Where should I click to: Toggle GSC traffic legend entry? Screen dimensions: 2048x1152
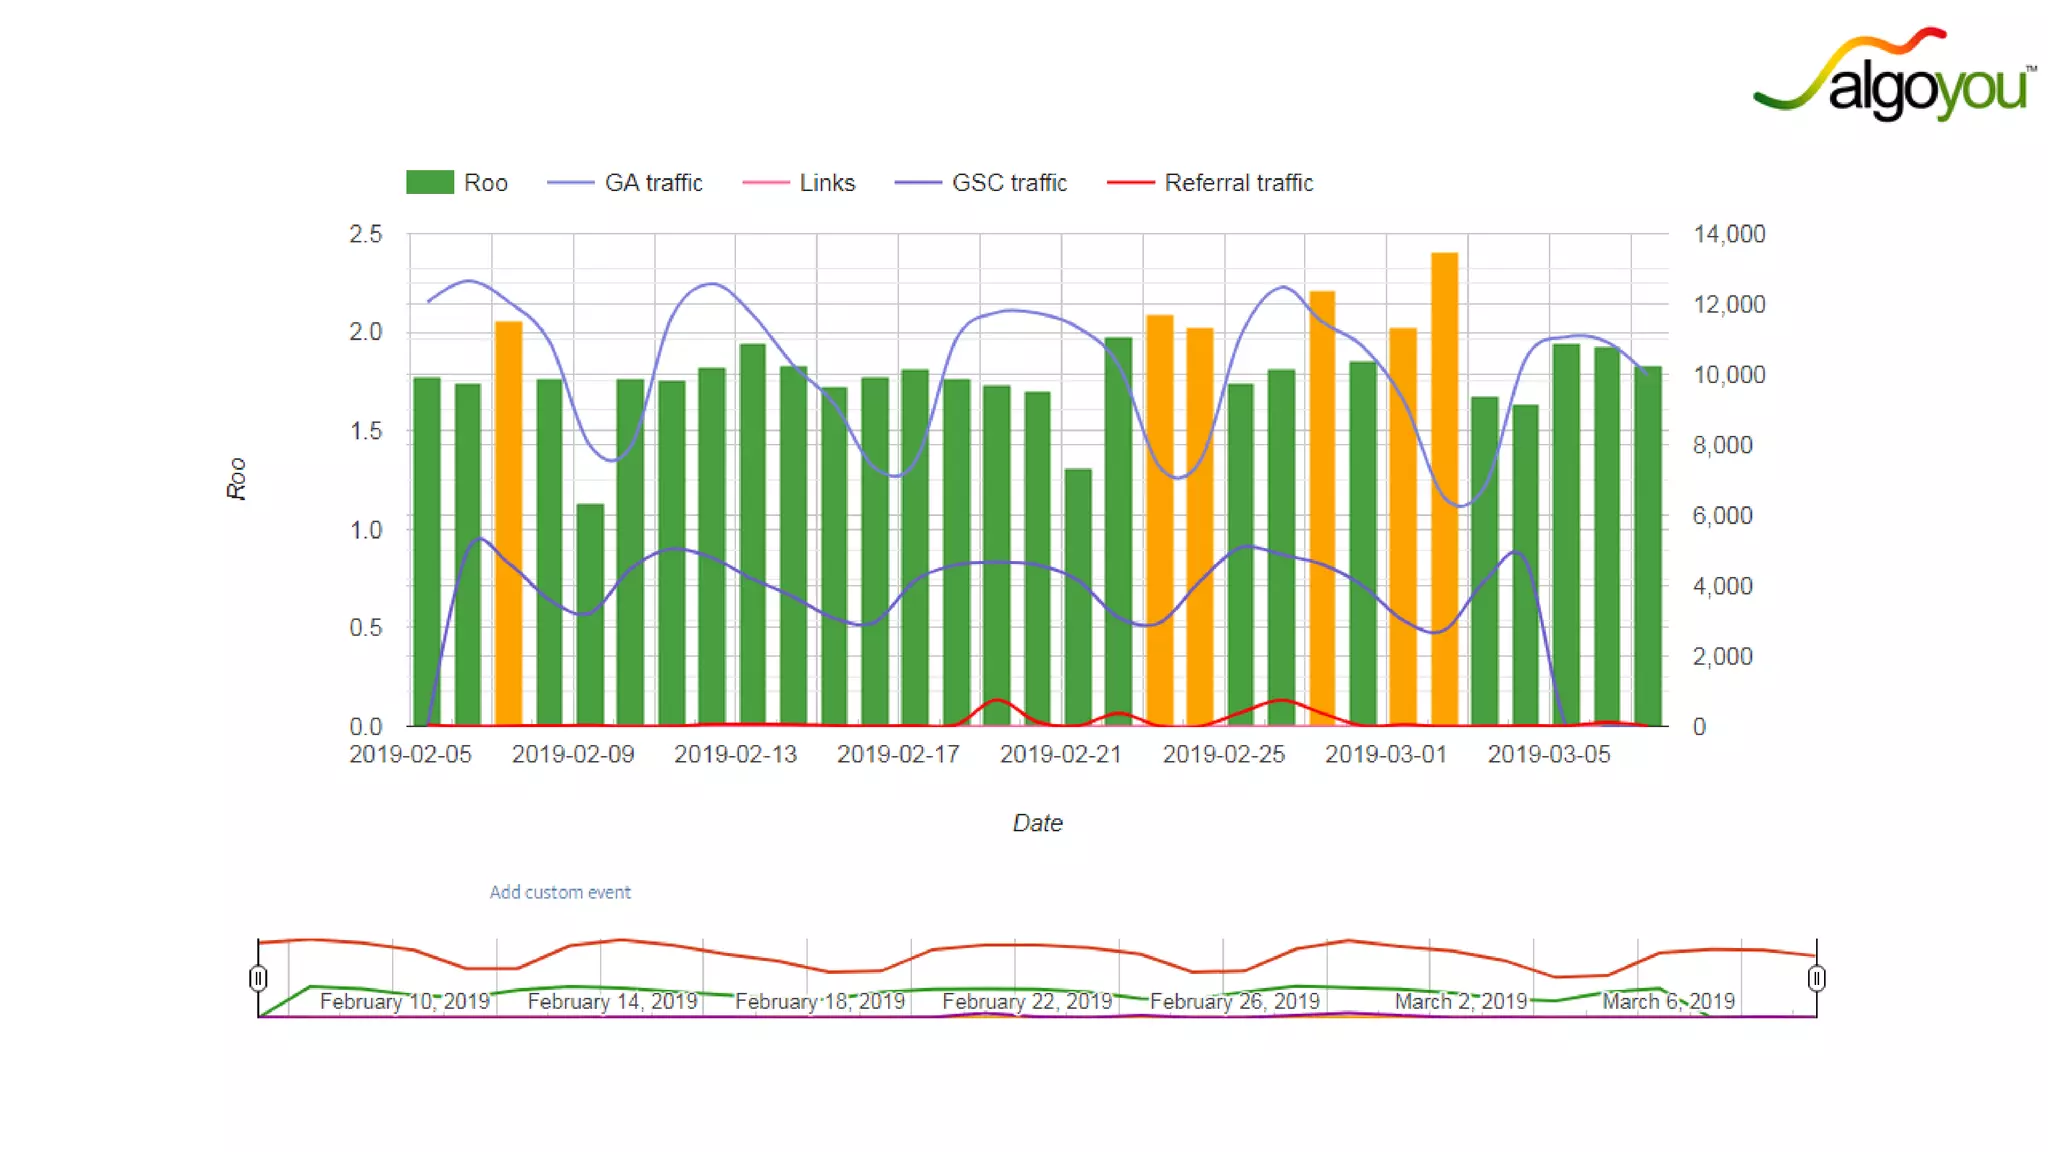coord(1008,183)
